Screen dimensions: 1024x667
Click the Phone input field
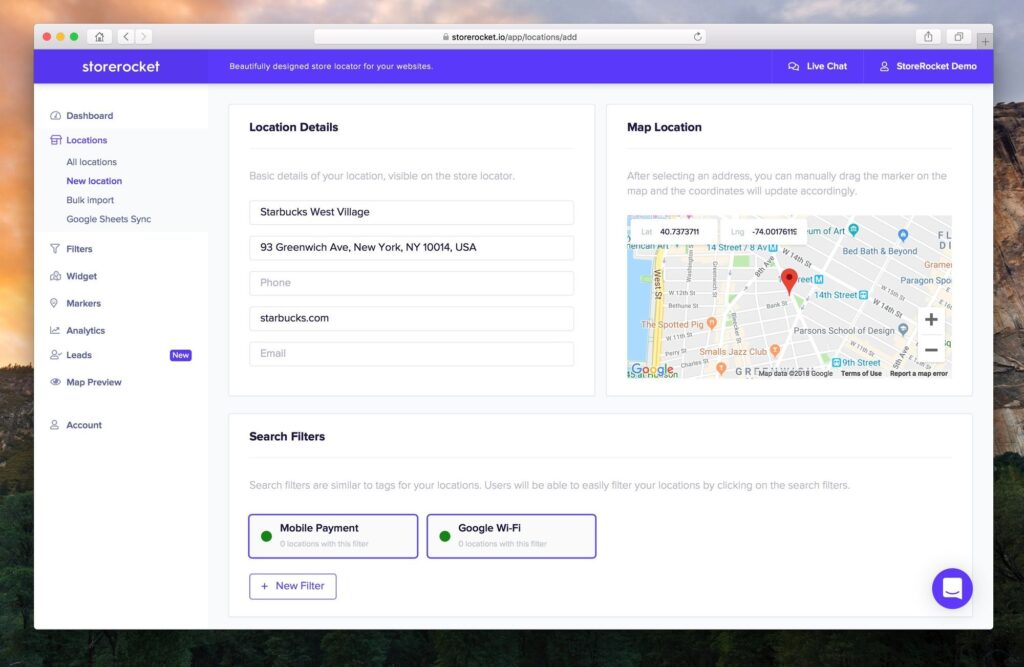(x=411, y=283)
